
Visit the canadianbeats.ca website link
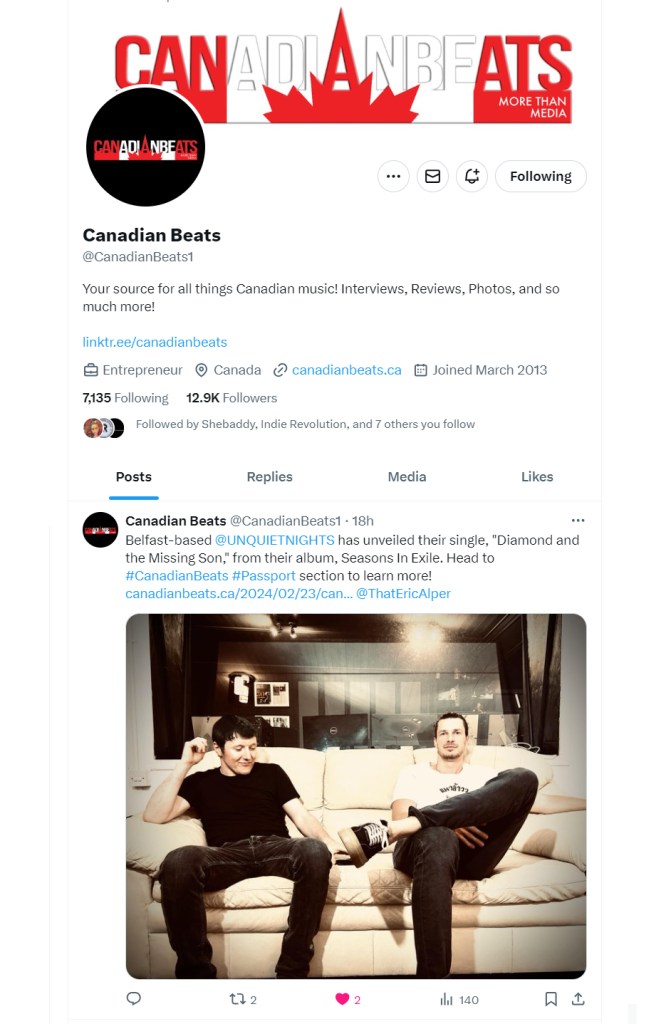[346, 370]
